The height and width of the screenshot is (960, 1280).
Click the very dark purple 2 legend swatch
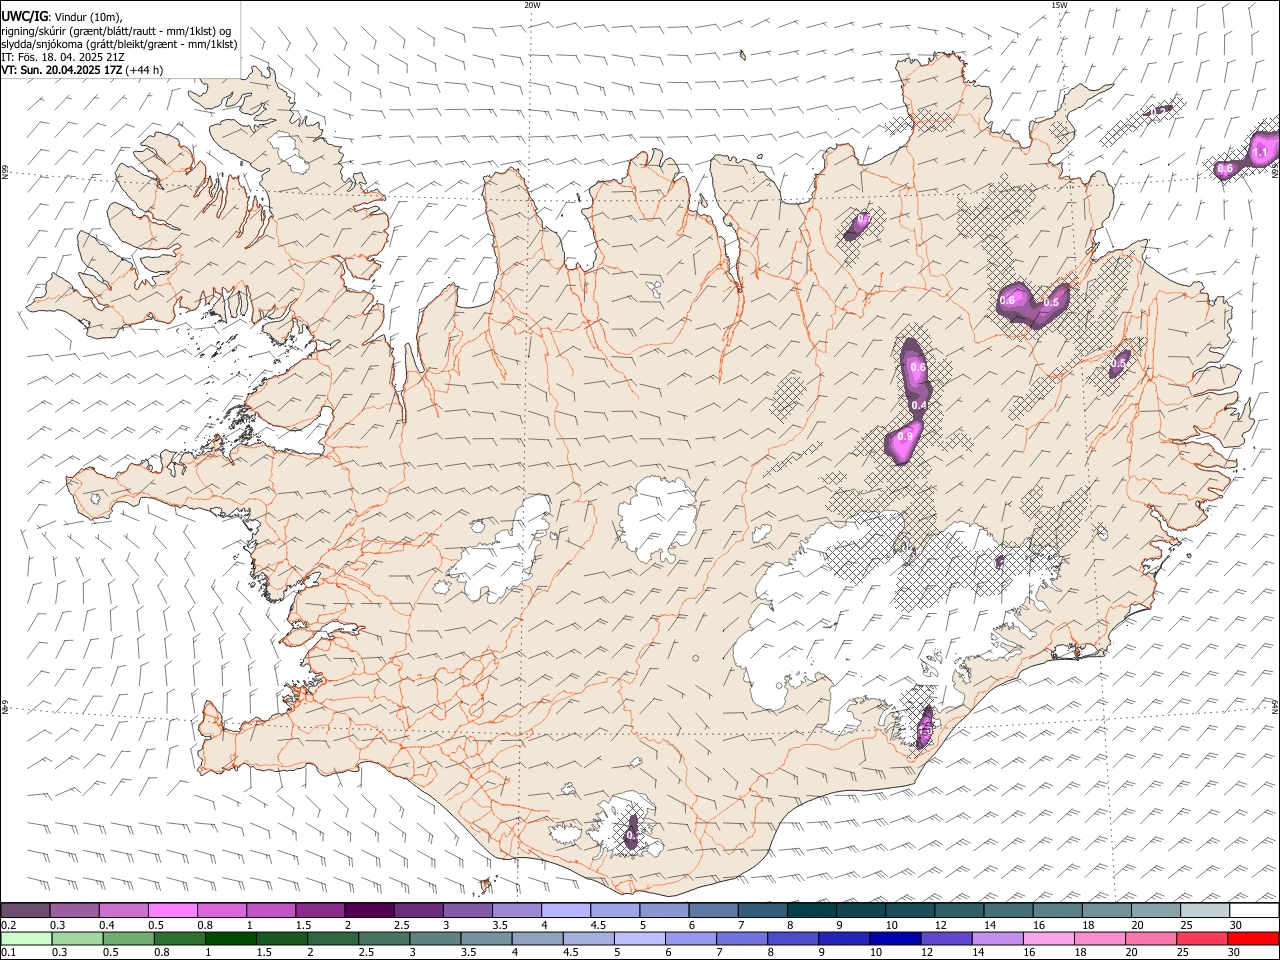coord(369,911)
